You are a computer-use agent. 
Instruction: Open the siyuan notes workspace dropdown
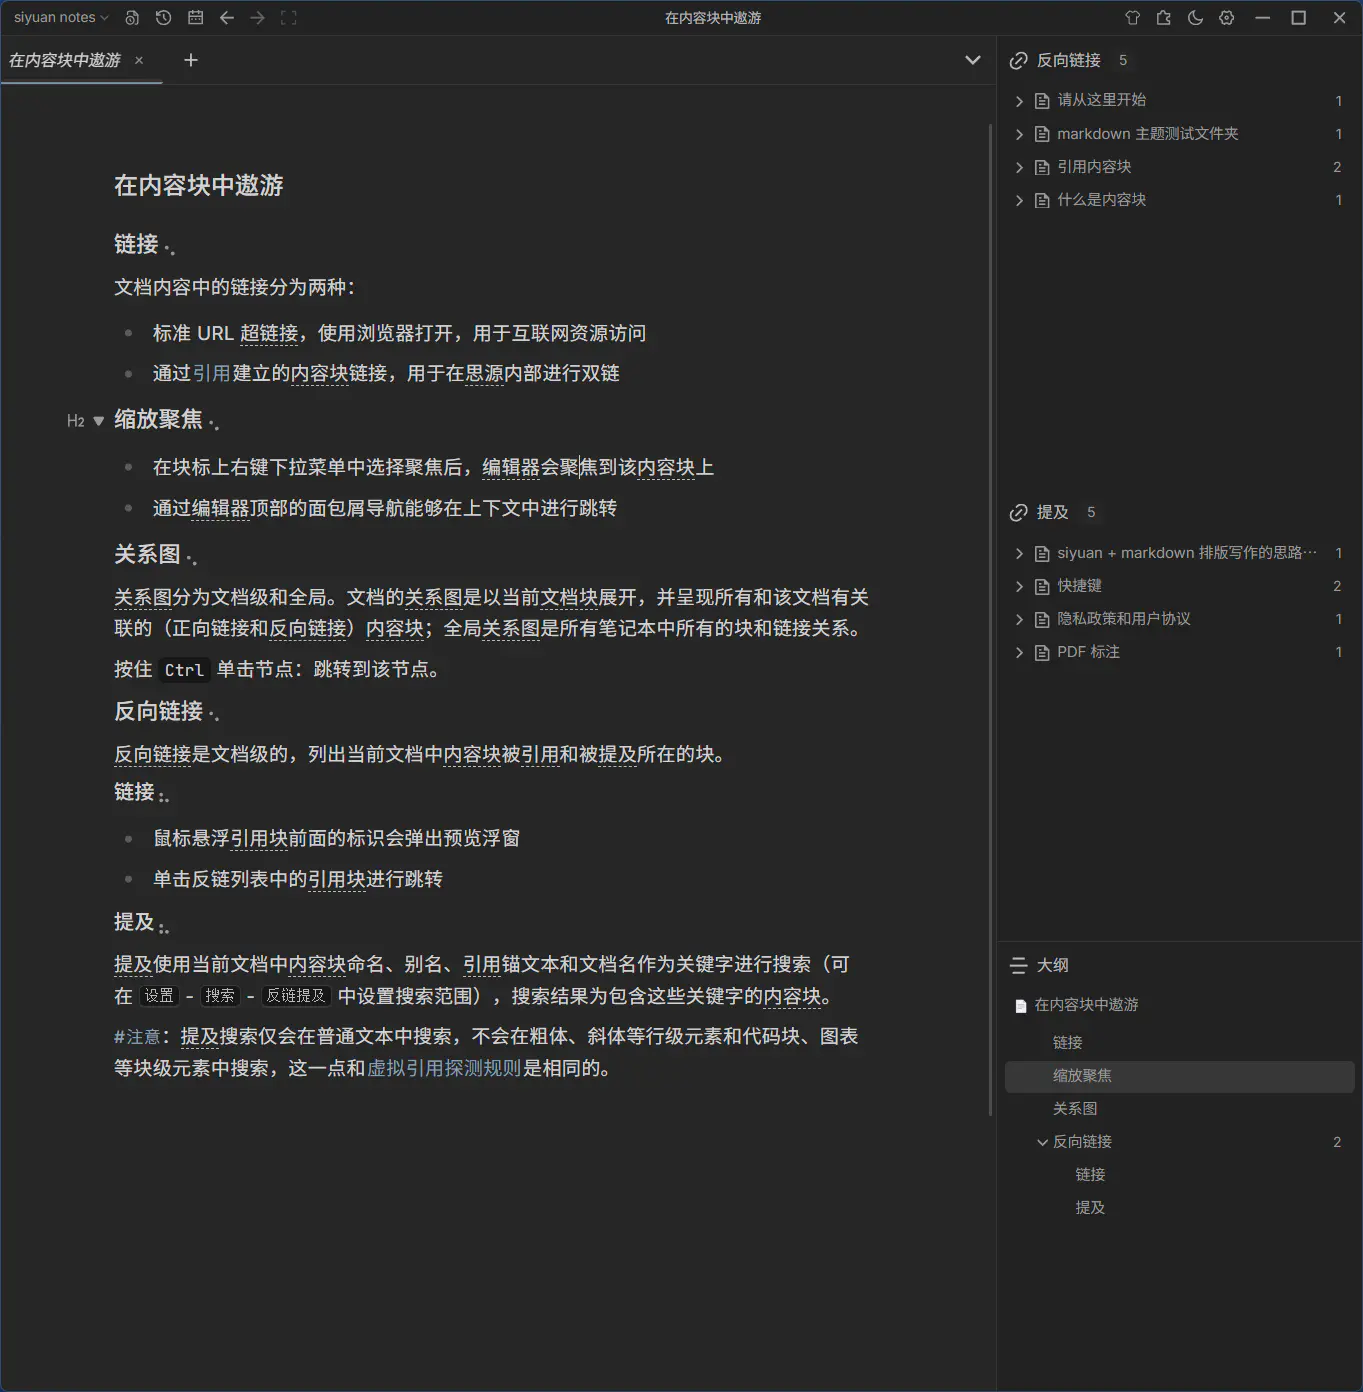(x=61, y=18)
